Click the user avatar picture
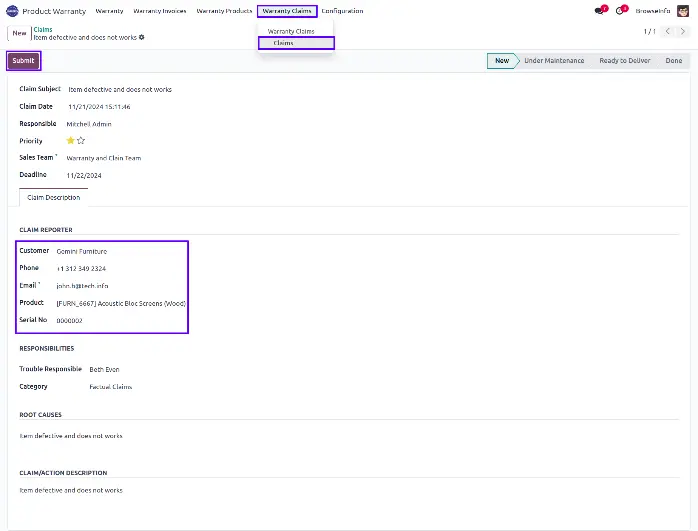This screenshot has height=531, width=698. point(683,11)
